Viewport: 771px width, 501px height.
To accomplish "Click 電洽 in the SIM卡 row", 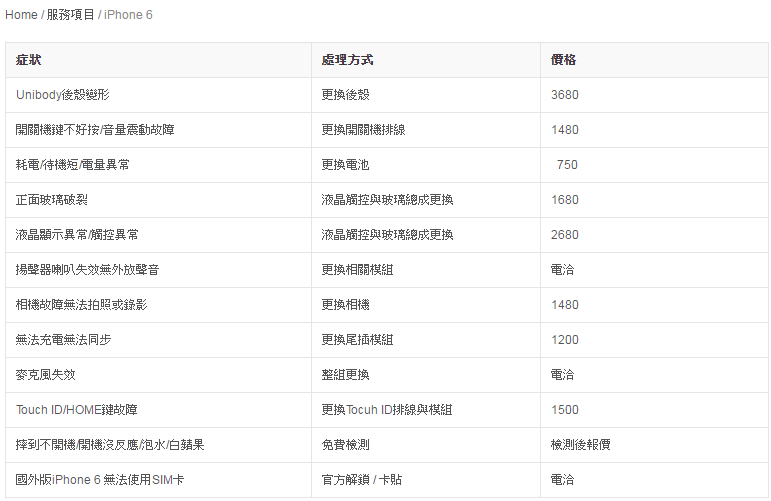I will pos(563,479).
